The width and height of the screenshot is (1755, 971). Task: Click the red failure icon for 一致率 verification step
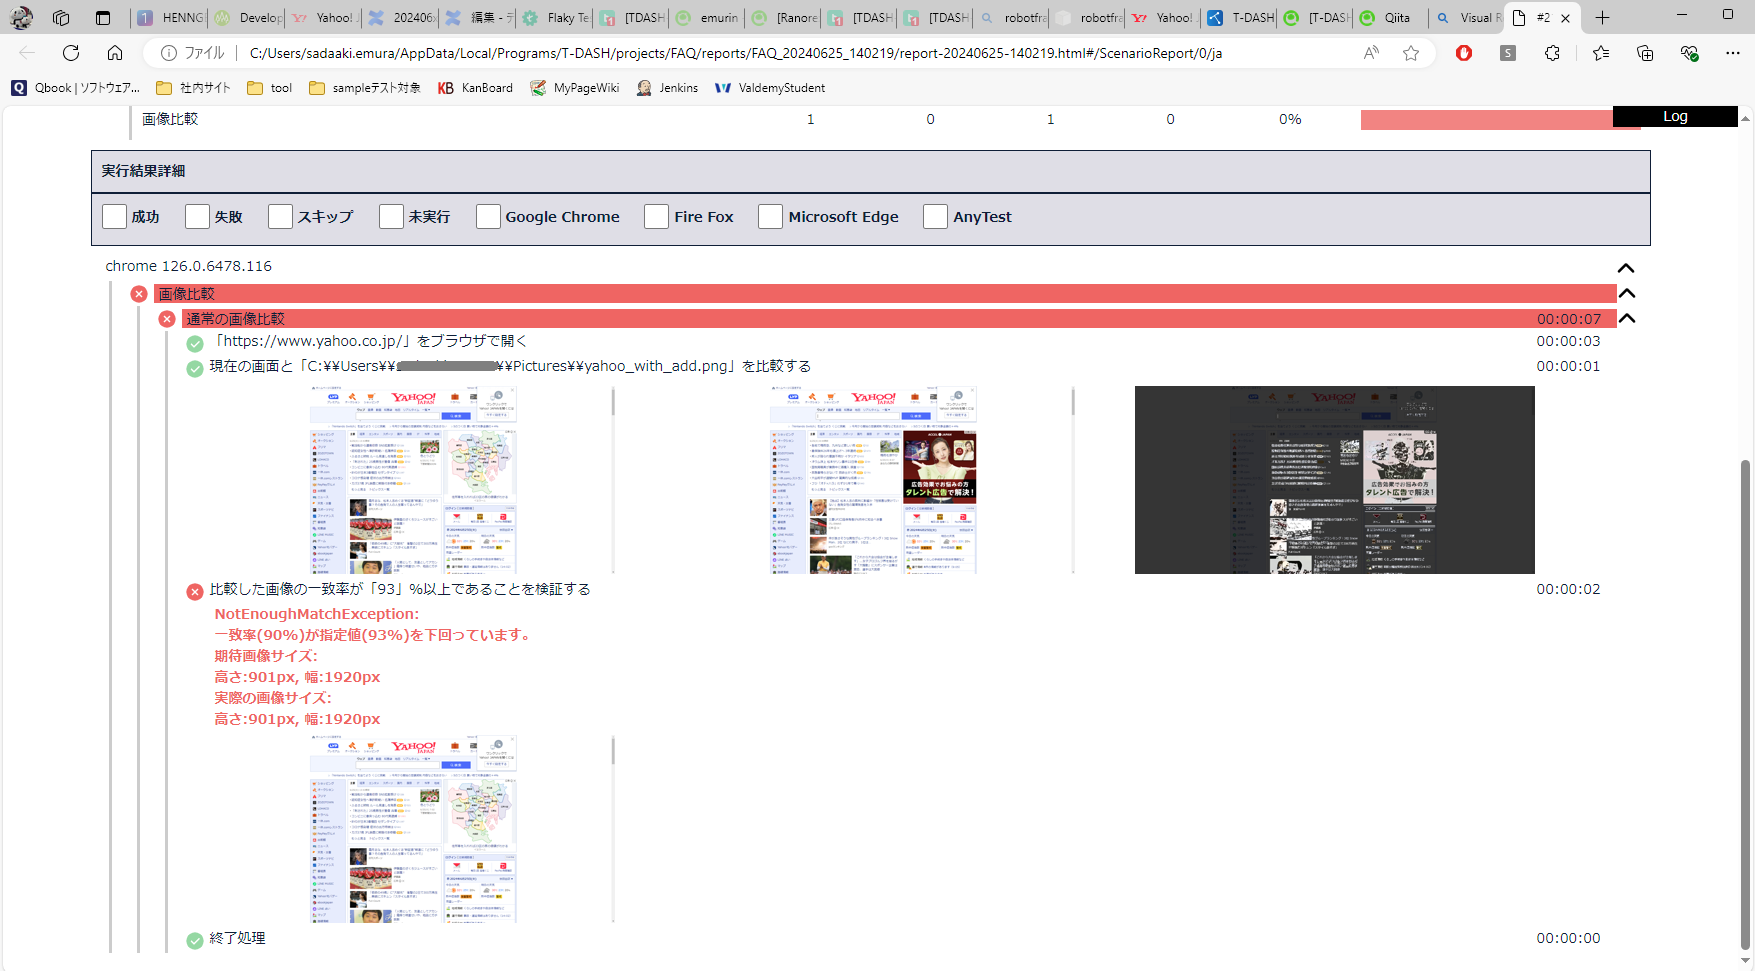(195, 591)
